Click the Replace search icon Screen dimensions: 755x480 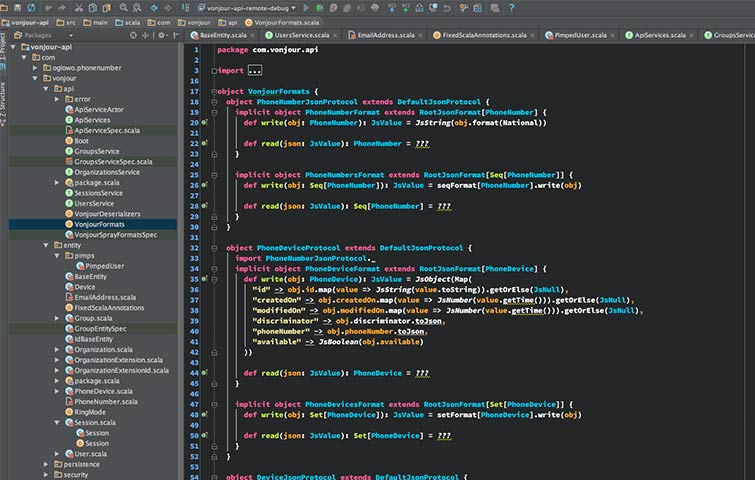coord(137,8)
